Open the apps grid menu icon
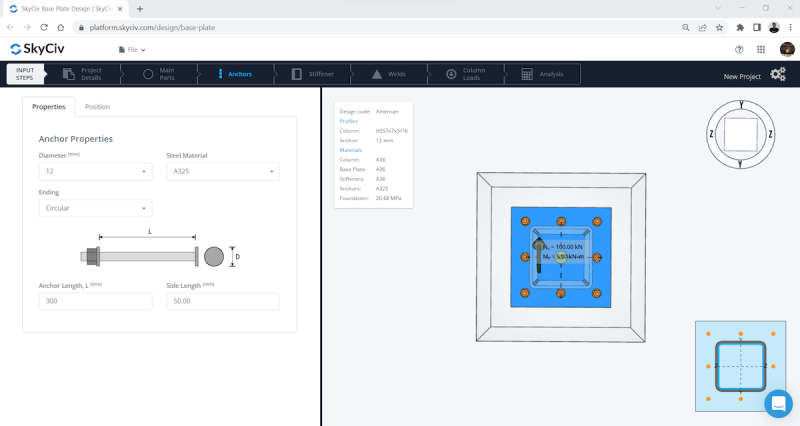The height and width of the screenshot is (426, 800). (x=761, y=49)
